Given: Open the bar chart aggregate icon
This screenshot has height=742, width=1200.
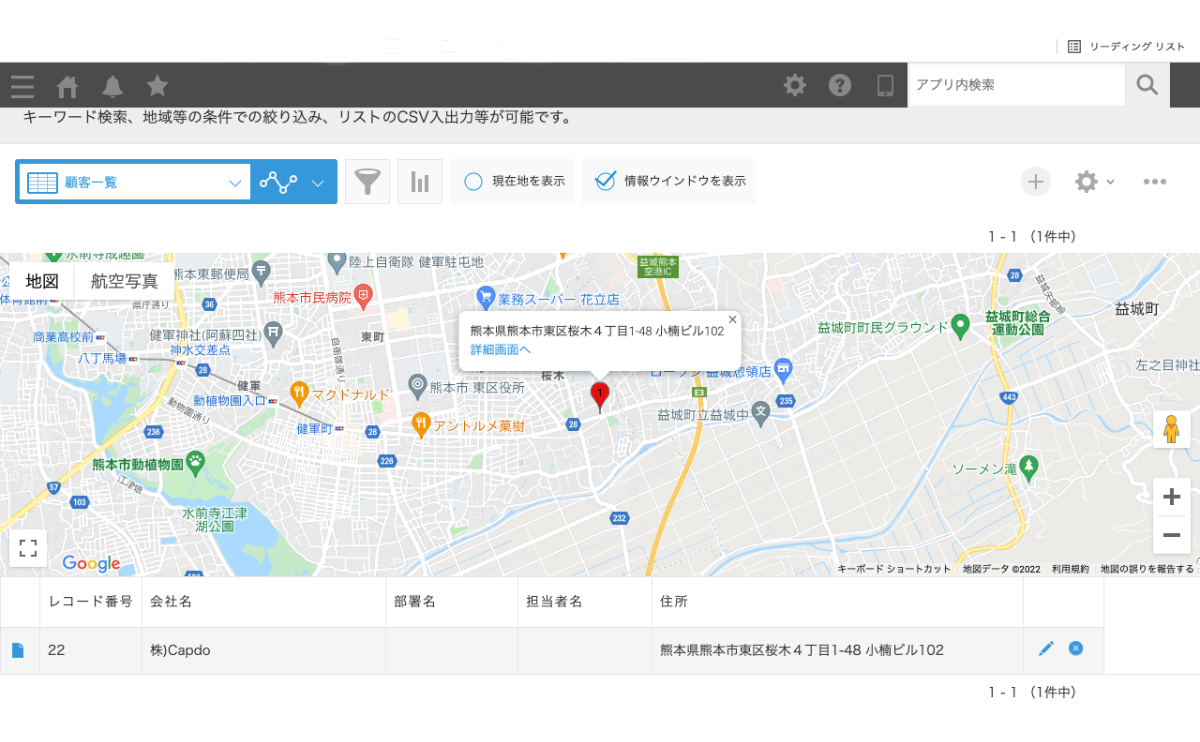Looking at the screenshot, I should pyautogui.click(x=420, y=182).
